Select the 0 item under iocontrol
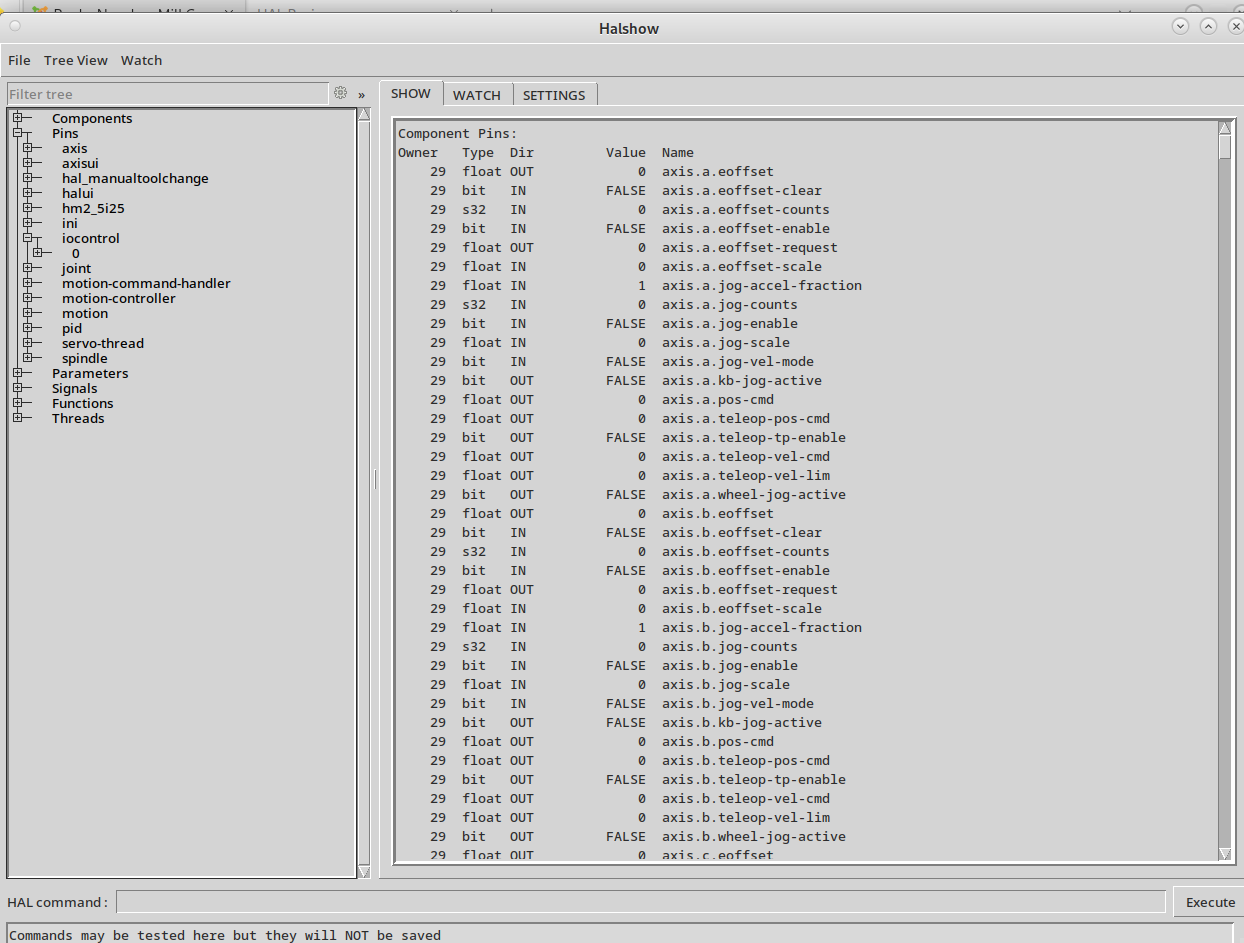The height and width of the screenshot is (943, 1244). (76, 253)
